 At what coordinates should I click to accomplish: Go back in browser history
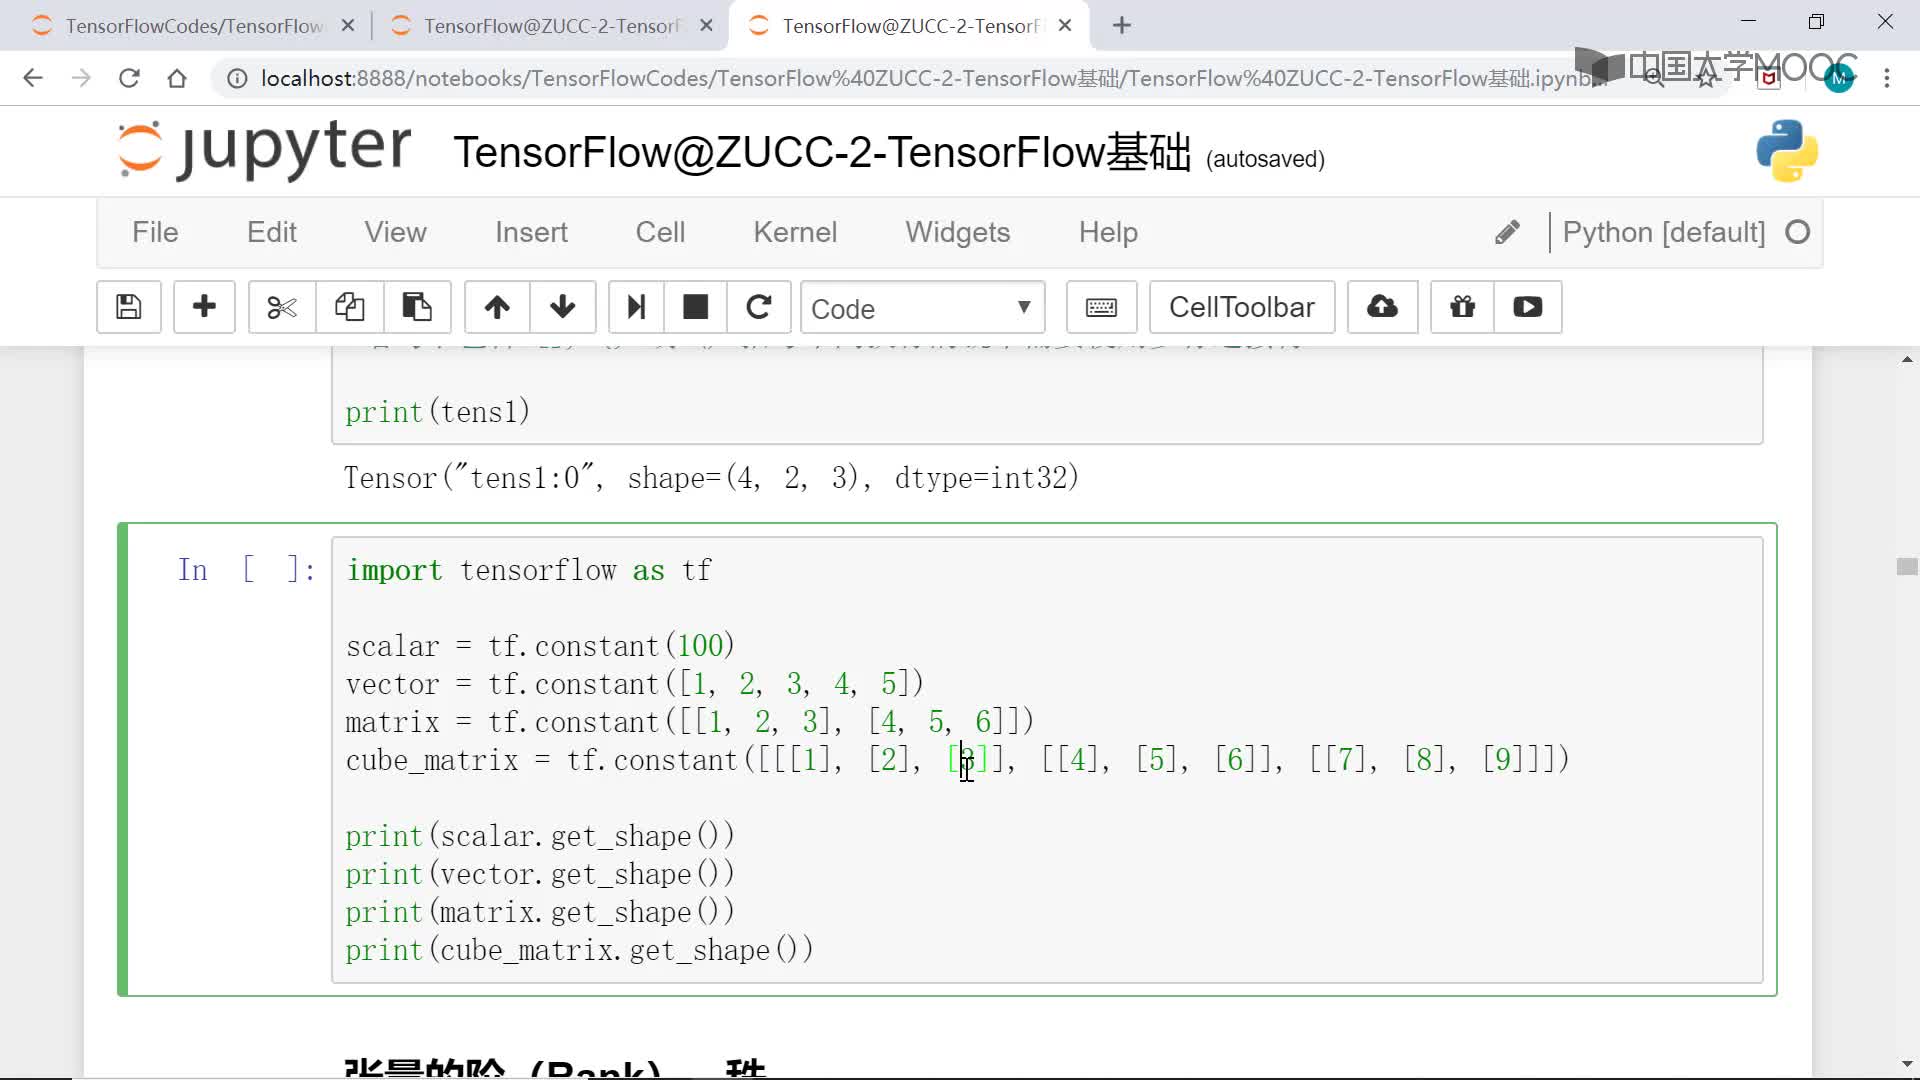tap(33, 78)
